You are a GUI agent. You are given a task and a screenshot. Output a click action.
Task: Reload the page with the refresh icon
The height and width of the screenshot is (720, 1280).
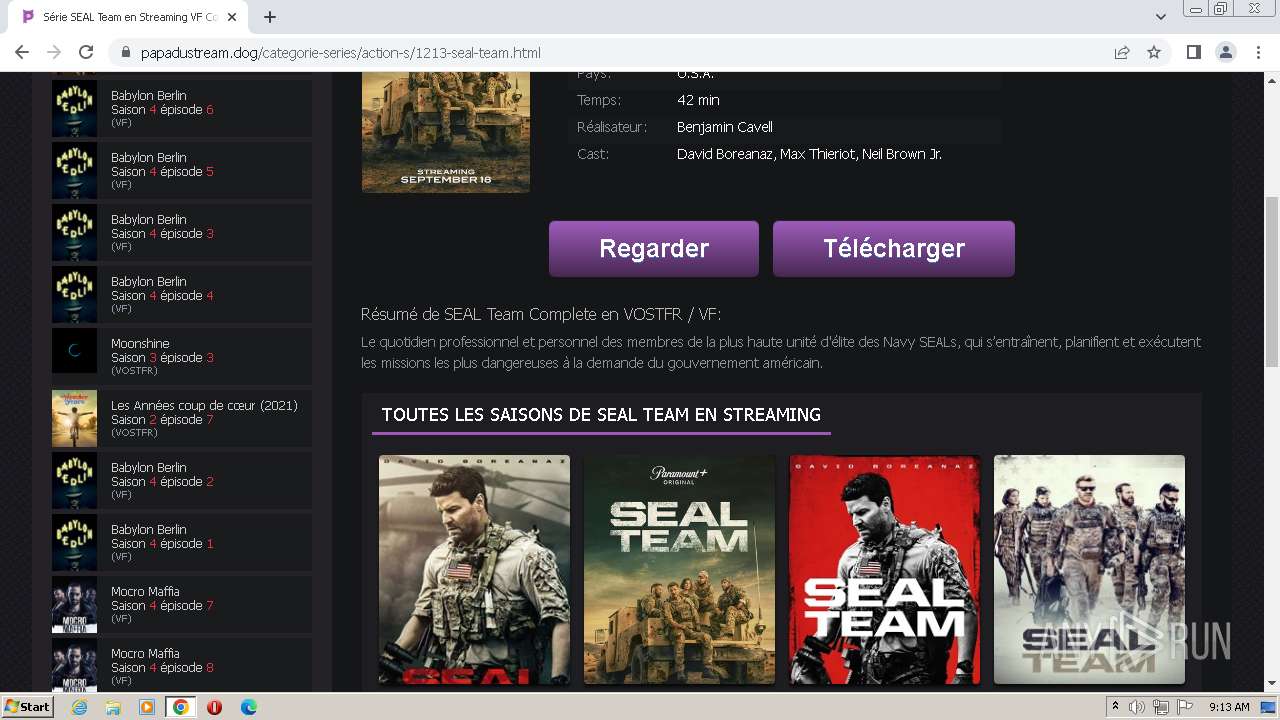[x=86, y=52]
